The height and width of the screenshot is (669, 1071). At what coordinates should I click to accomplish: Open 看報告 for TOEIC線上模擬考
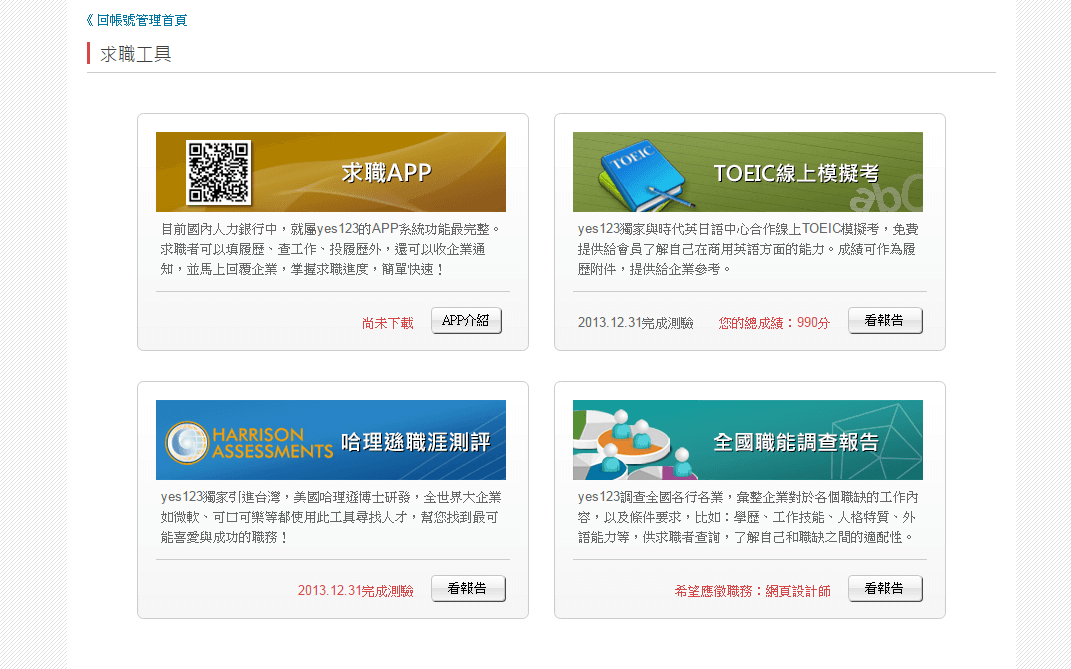(885, 320)
